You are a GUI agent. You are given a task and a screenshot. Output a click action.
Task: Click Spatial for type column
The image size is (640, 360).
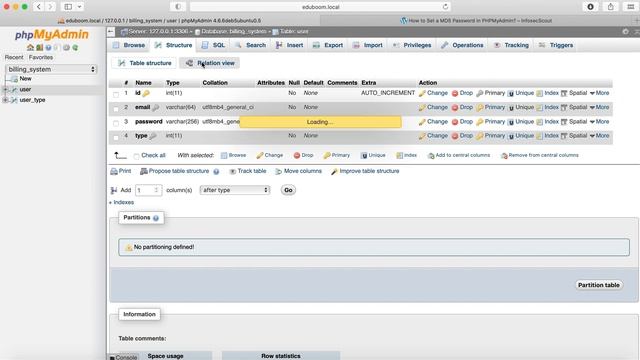[574, 136]
